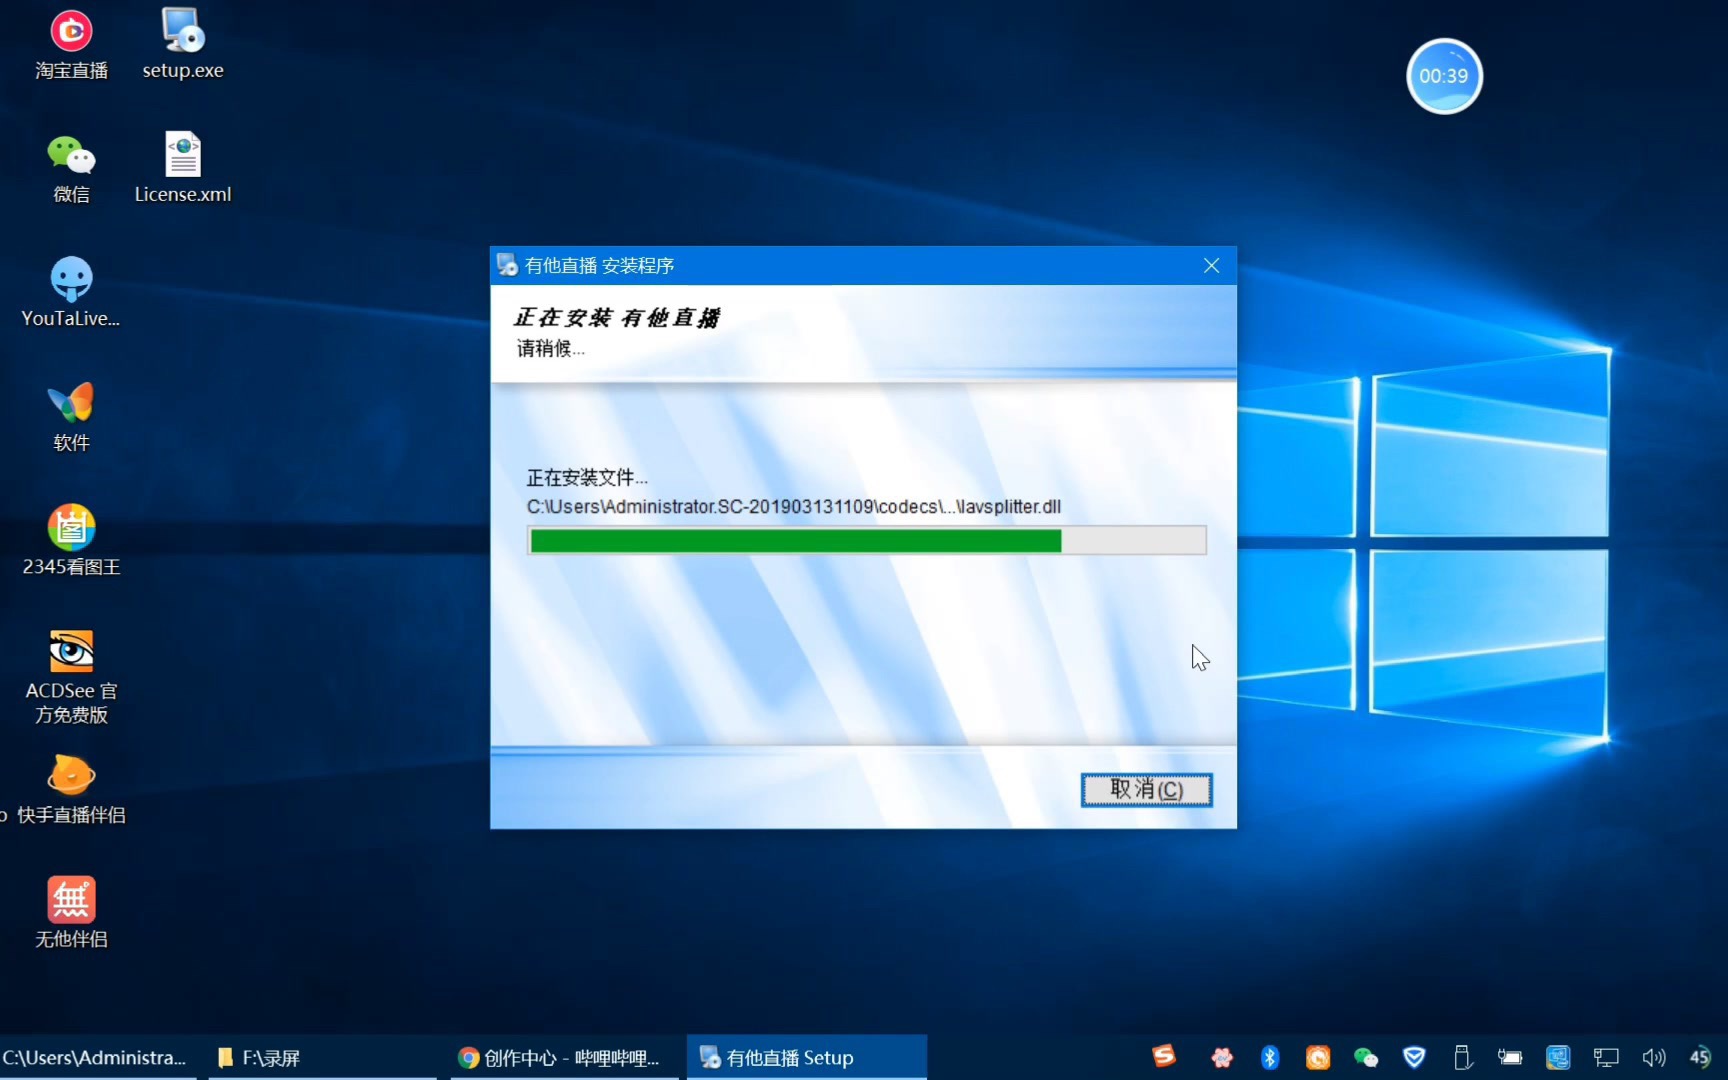Click the 请稍候... status text

(x=551, y=348)
